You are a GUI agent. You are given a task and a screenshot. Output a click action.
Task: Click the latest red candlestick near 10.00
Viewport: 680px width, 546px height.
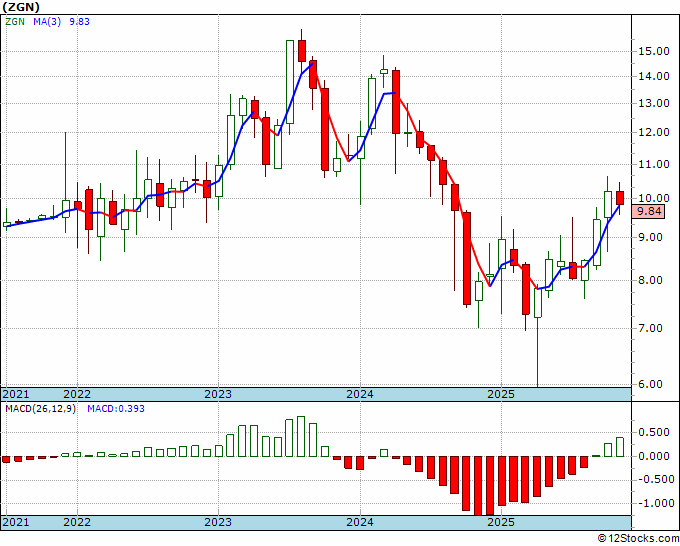[620, 198]
